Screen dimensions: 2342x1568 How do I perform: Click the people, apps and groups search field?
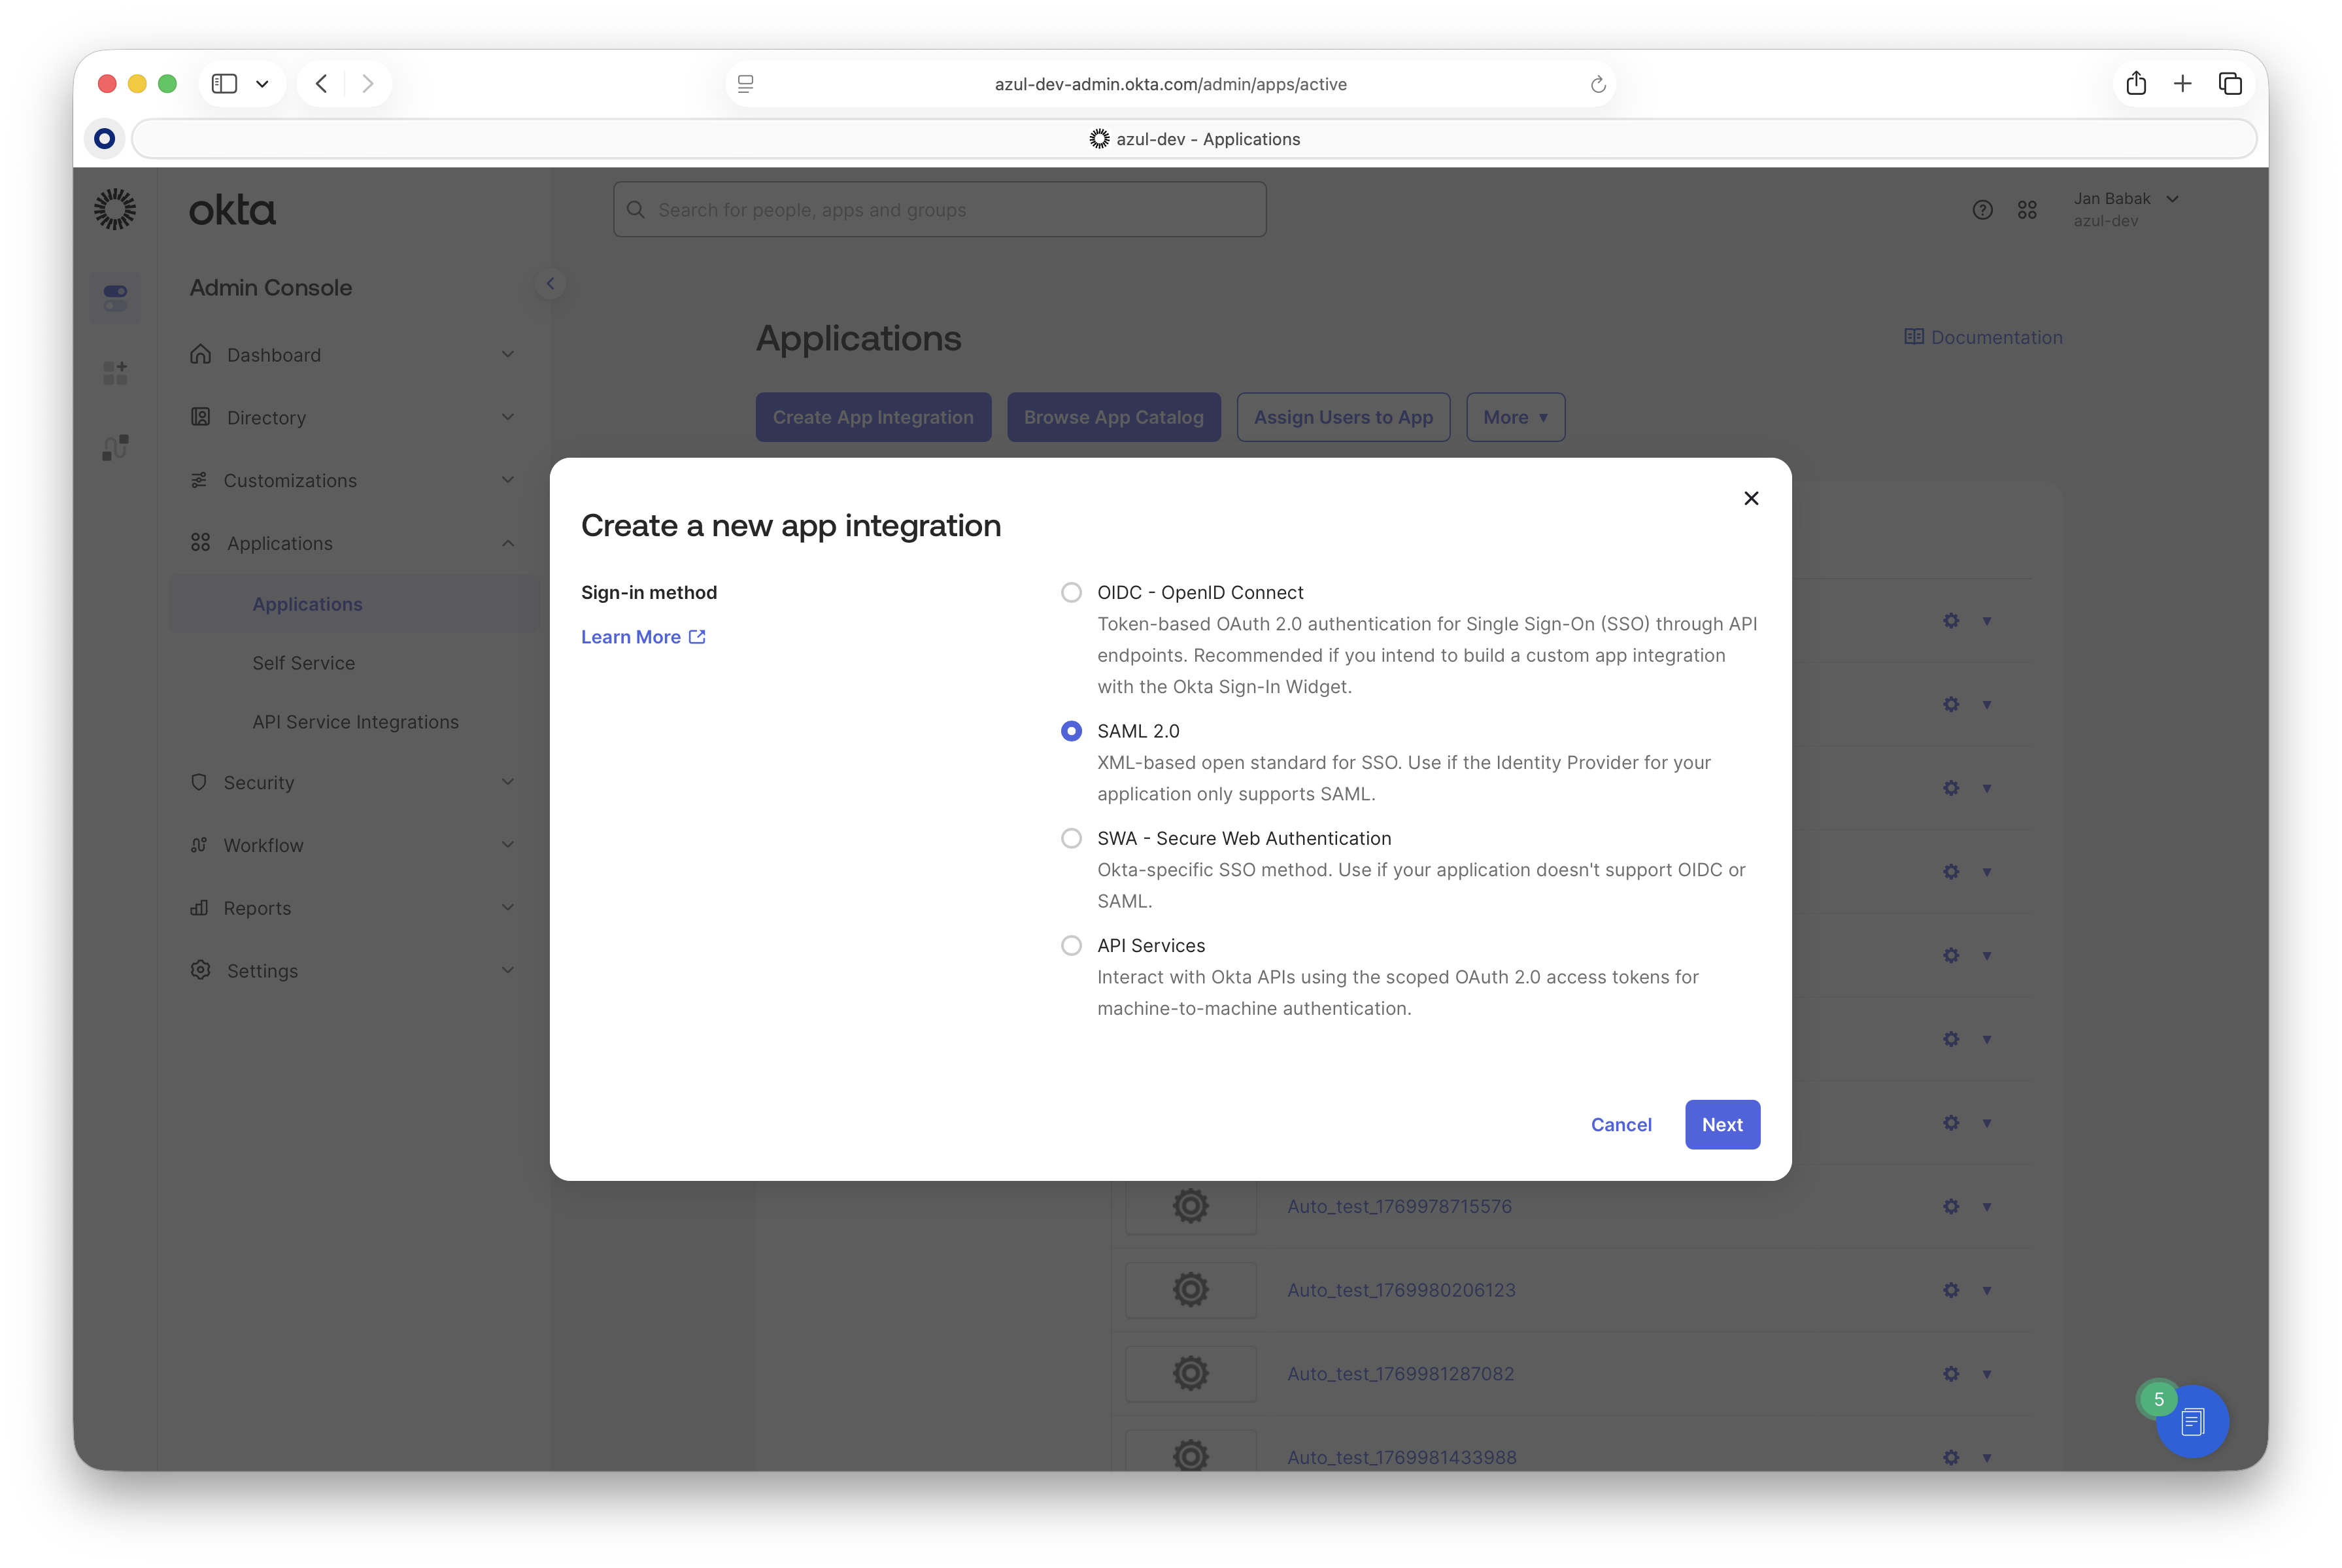[939, 210]
